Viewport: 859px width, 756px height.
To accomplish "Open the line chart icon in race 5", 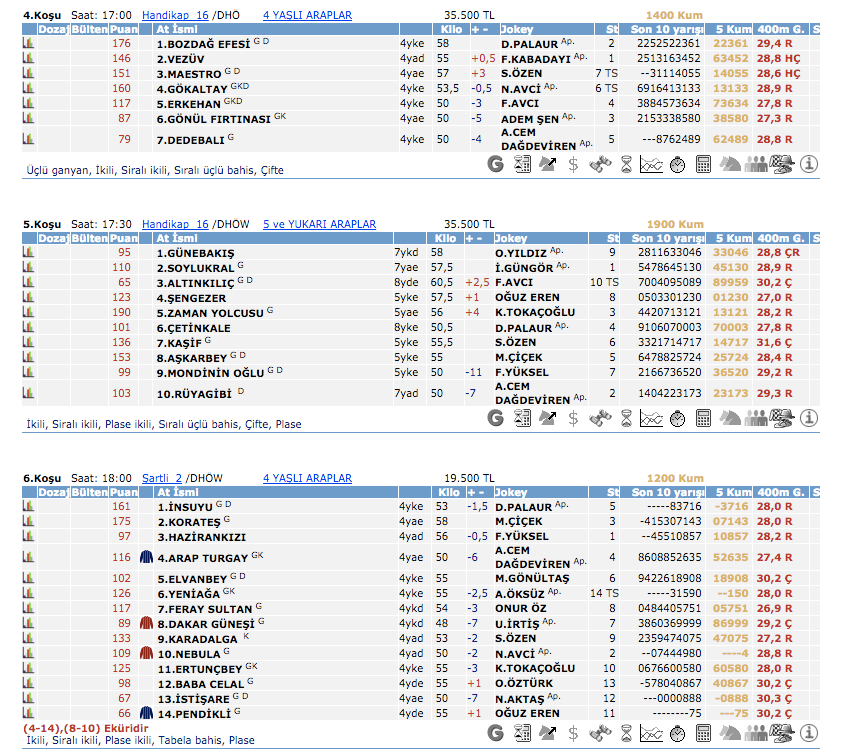I will (x=651, y=418).
